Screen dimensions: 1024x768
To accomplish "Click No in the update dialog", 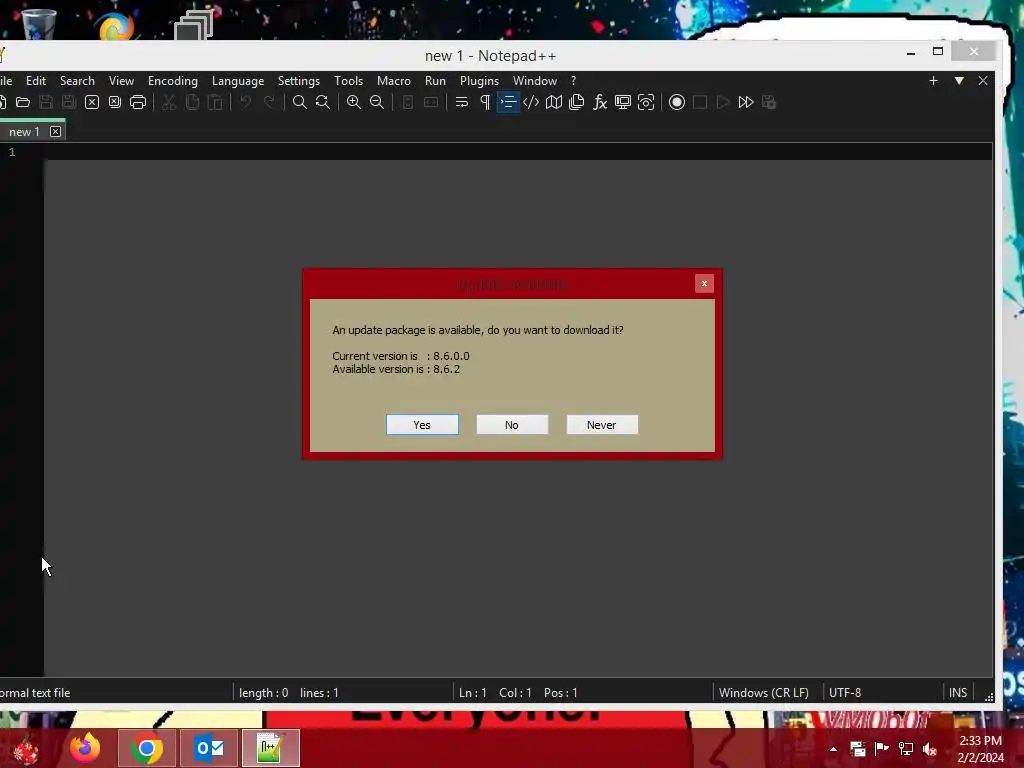I will tap(512, 424).
